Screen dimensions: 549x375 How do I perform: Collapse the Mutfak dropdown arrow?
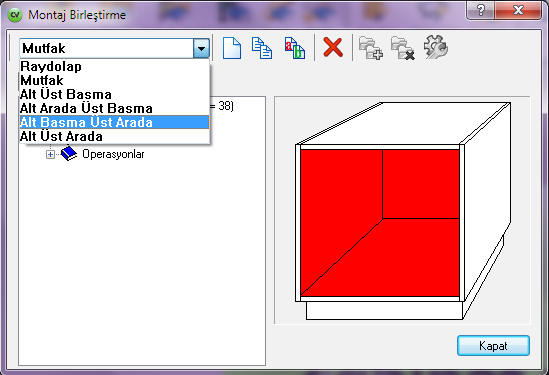[x=201, y=48]
